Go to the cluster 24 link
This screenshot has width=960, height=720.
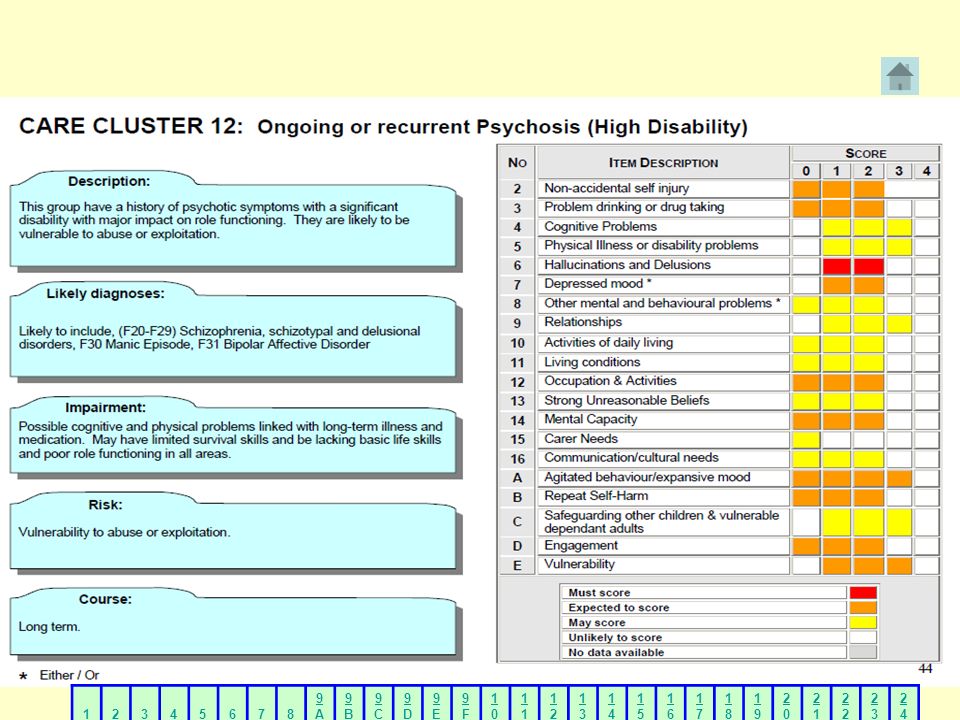[904, 705]
